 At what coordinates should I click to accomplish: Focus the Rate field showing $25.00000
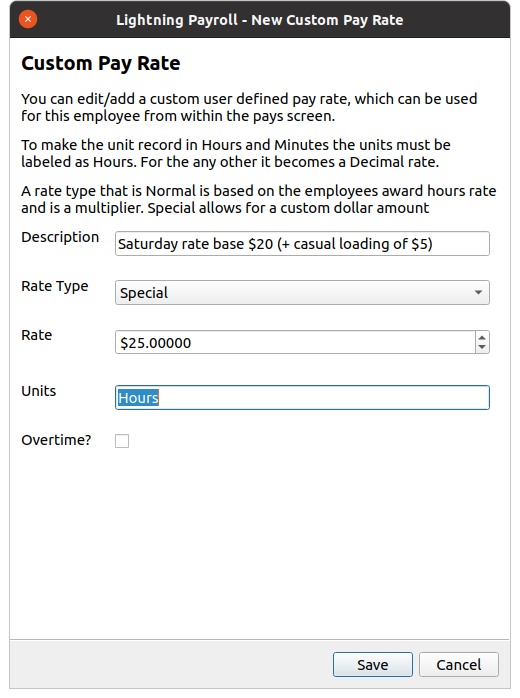point(295,342)
